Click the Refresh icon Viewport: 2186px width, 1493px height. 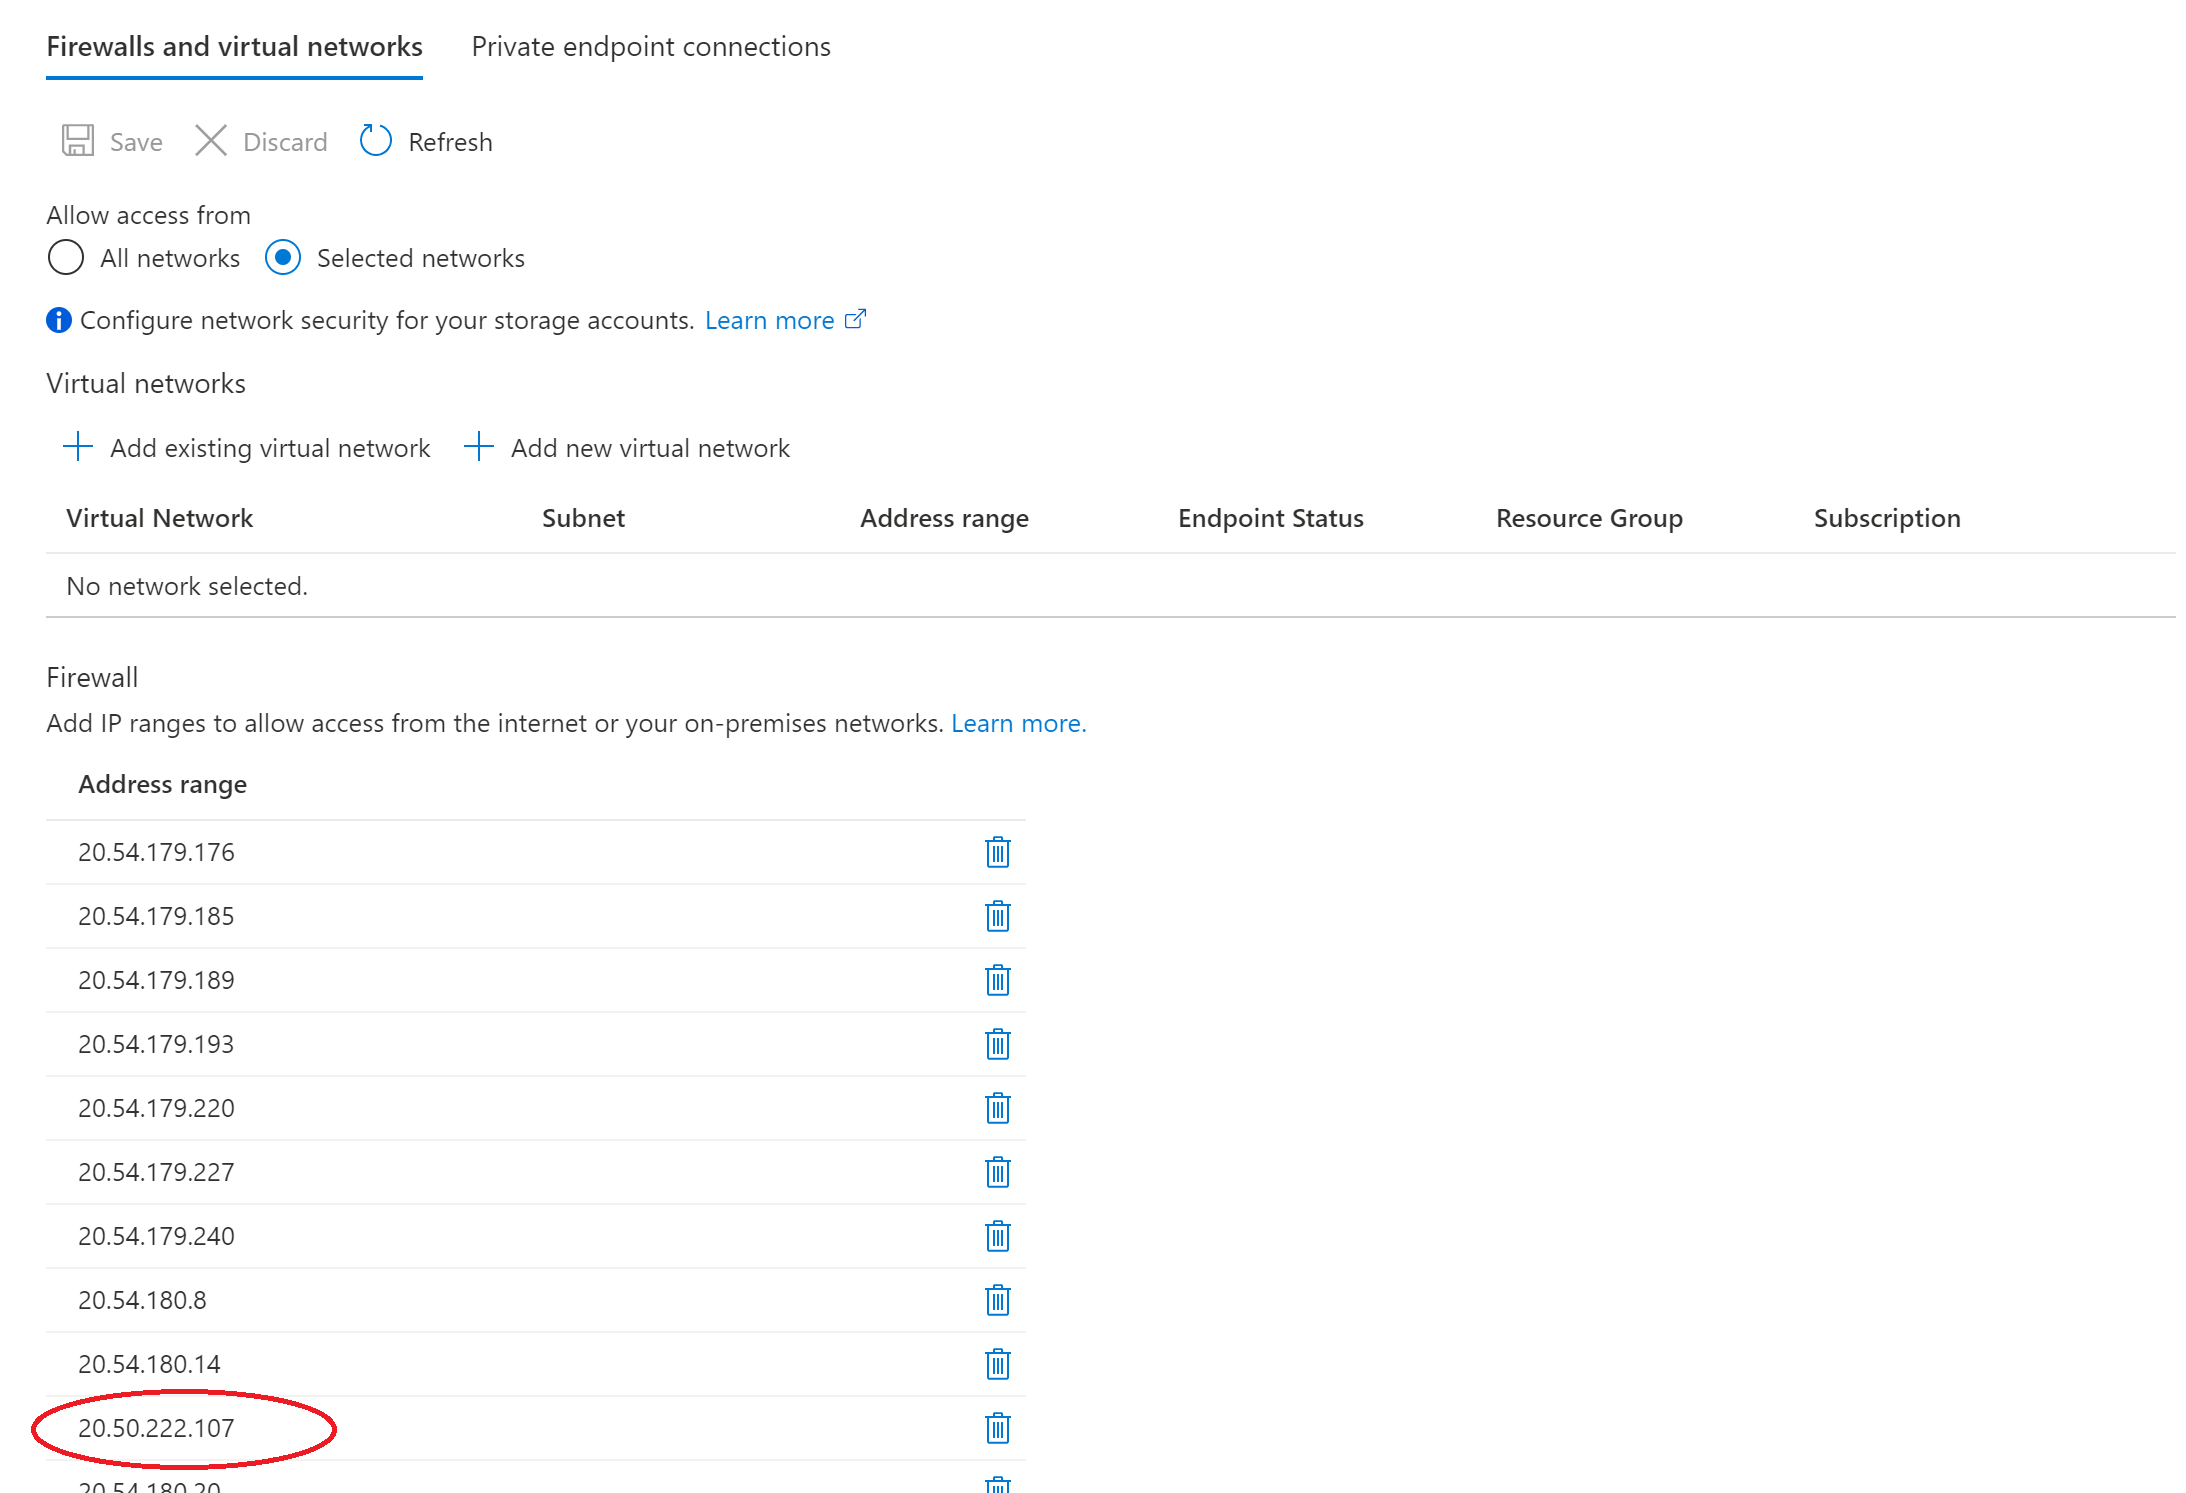pos(375,141)
